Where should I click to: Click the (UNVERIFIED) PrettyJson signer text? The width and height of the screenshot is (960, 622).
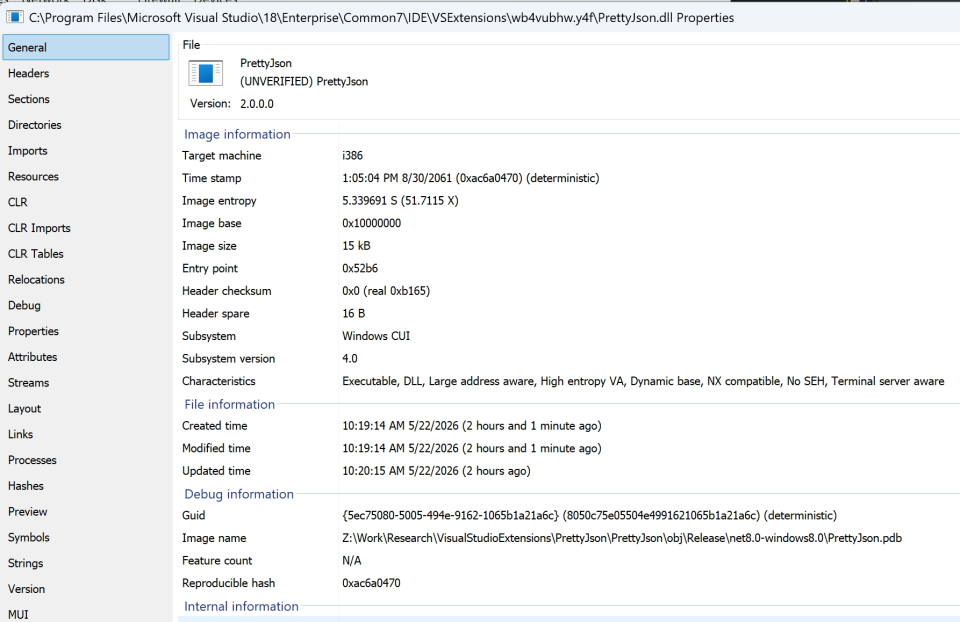click(304, 81)
